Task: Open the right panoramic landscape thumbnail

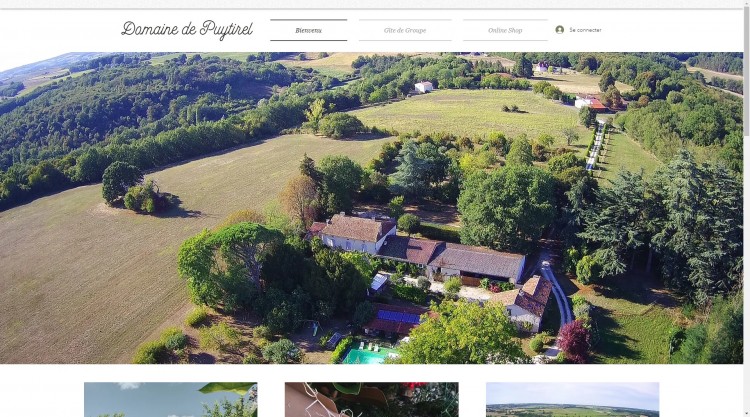Action: click(573, 399)
